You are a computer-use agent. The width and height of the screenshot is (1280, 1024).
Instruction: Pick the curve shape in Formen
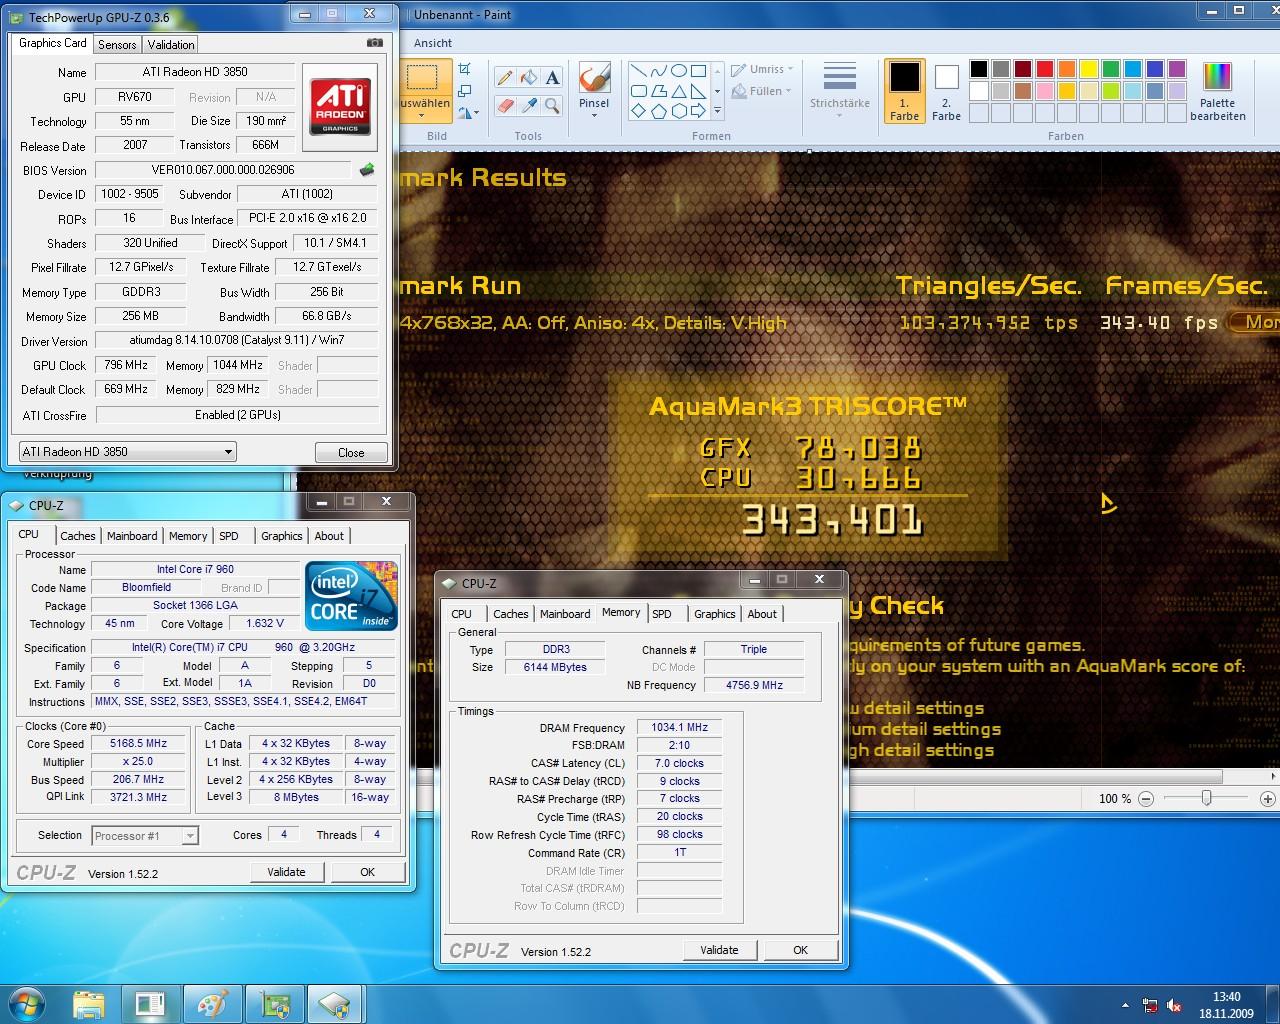coord(658,71)
